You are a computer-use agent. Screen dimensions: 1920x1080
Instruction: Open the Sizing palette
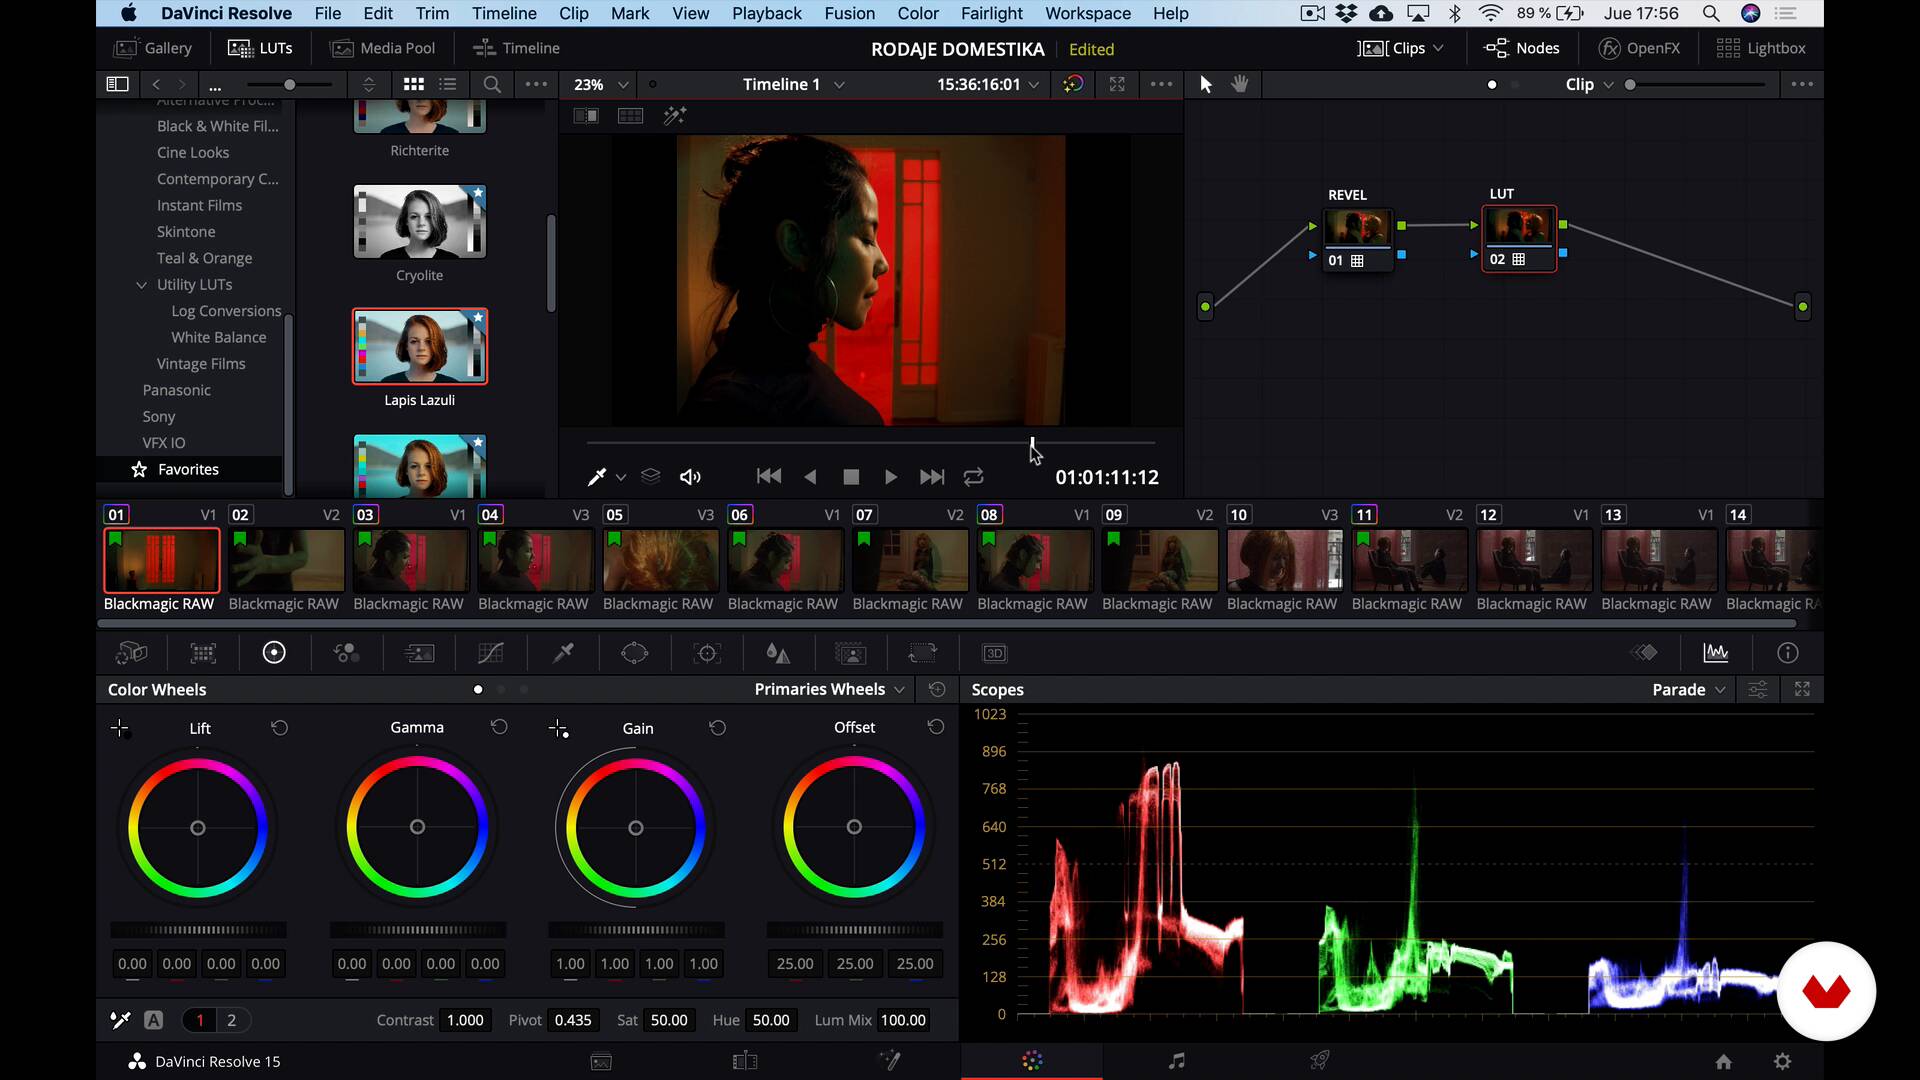pyautogui.click(x=922, y=653)
